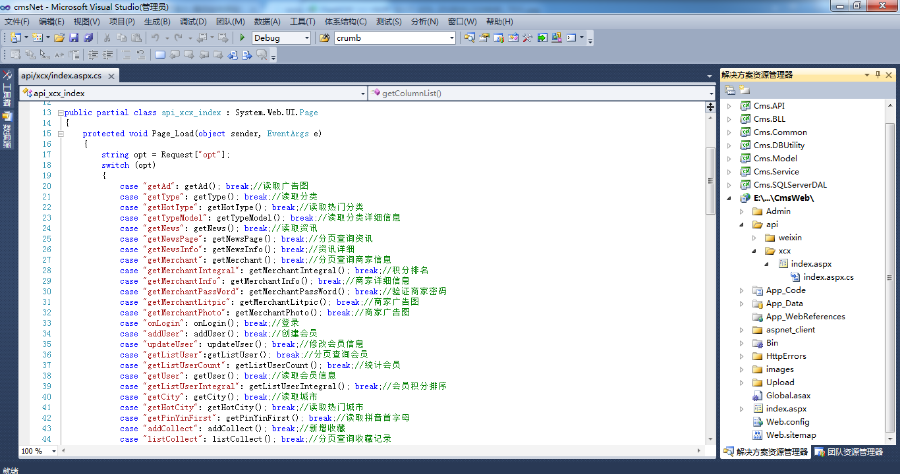Click the Undo toolbar icon
The width and height of the screenshot is (900, 474).
(156, 38)
